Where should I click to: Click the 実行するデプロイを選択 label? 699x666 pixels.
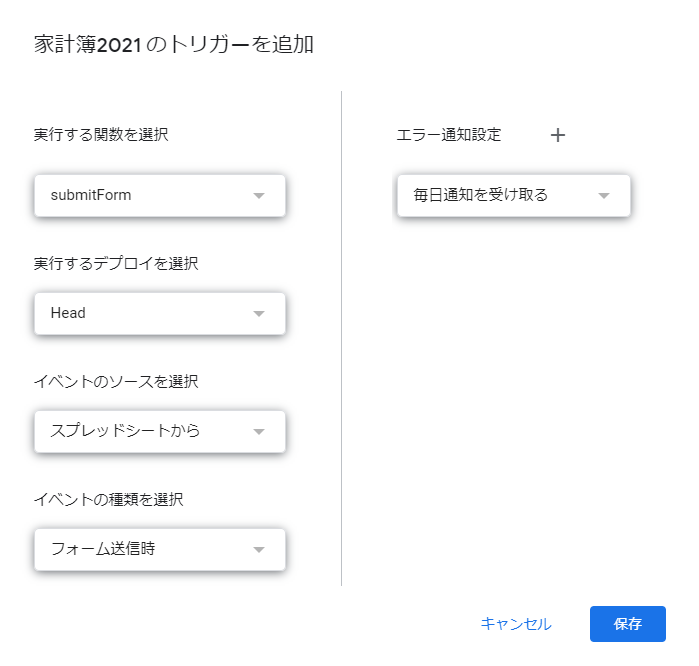click(x=116, y=263)
